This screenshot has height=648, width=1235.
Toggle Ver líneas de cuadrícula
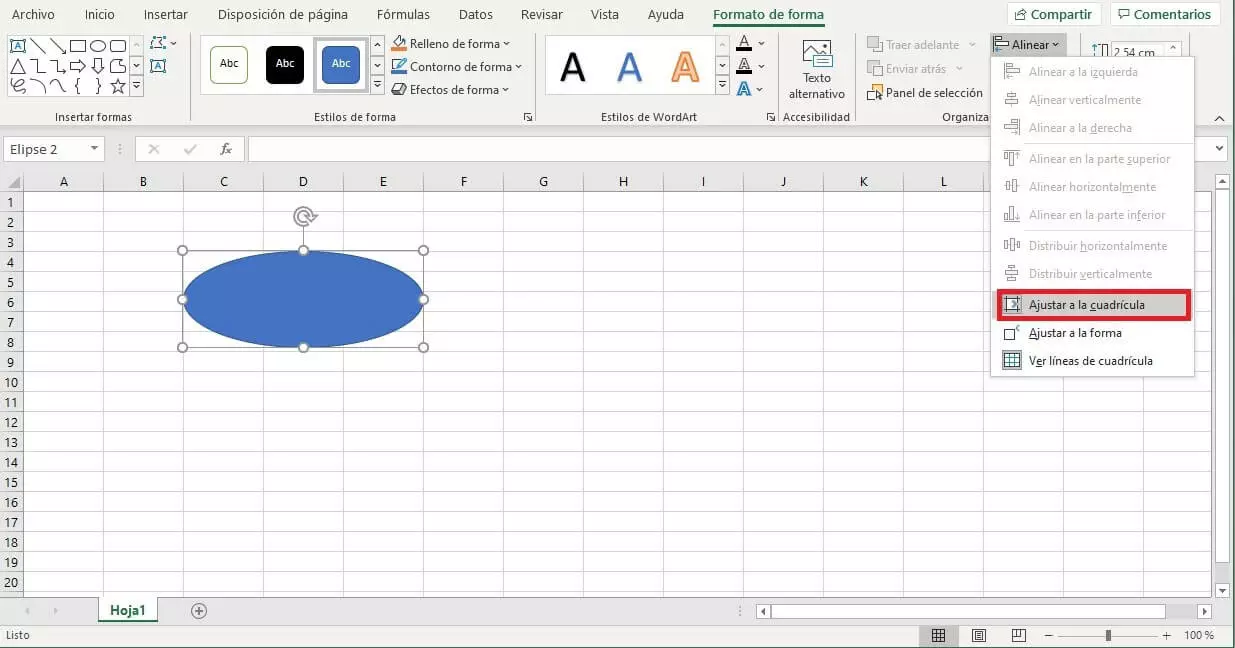click(1092, 361)
